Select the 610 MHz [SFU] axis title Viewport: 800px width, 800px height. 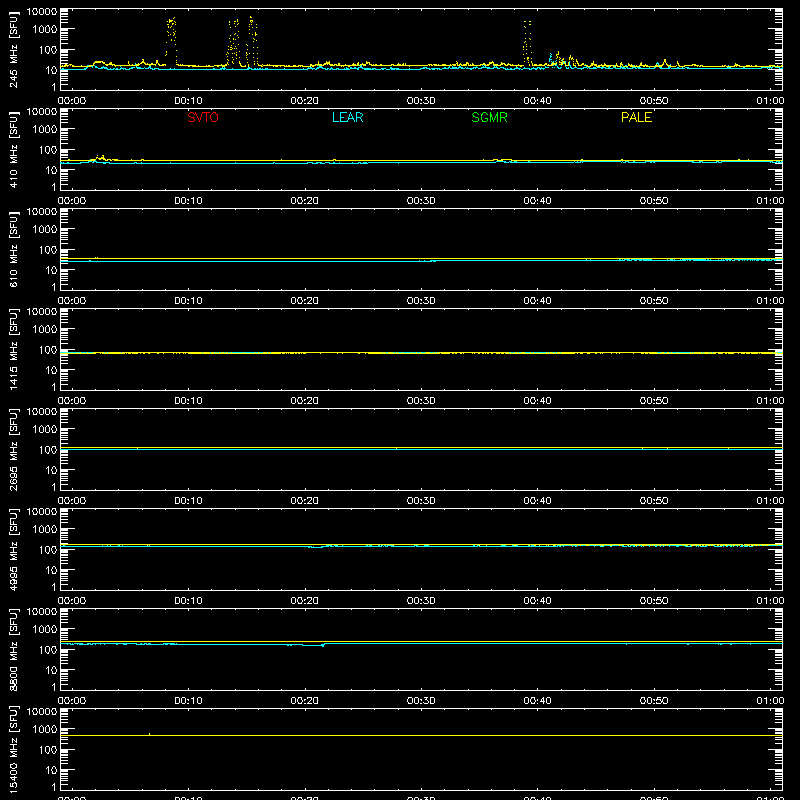pyautogui.click(x=13, y=249)
